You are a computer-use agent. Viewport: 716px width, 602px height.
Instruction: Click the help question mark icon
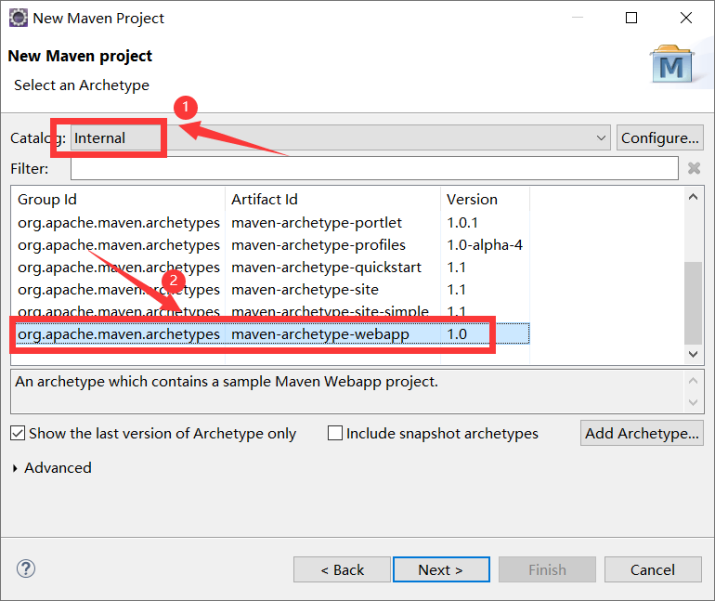point(26,569)
